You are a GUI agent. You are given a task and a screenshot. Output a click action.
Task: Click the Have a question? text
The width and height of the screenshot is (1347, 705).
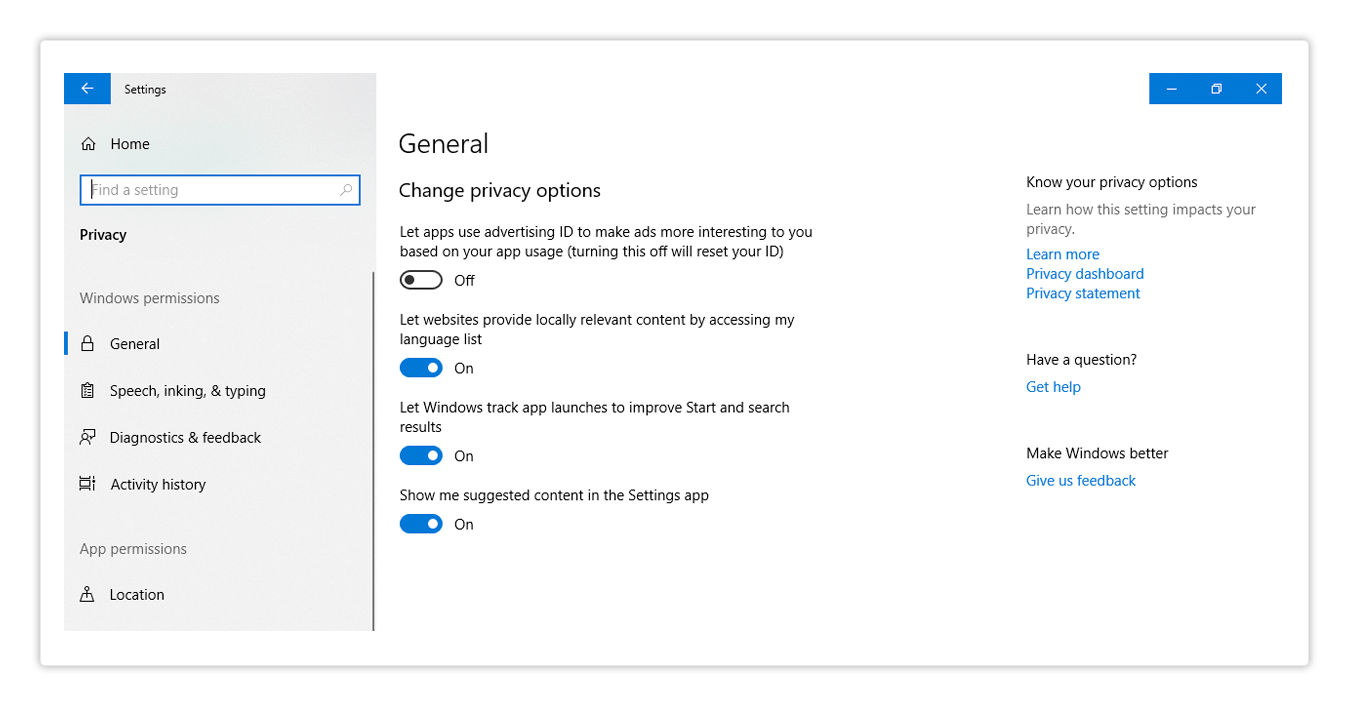1081,360
